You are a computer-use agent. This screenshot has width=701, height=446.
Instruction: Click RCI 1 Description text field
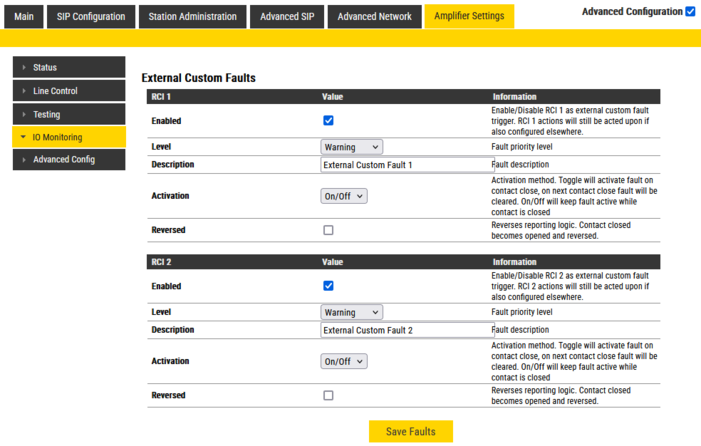[406, 165]
